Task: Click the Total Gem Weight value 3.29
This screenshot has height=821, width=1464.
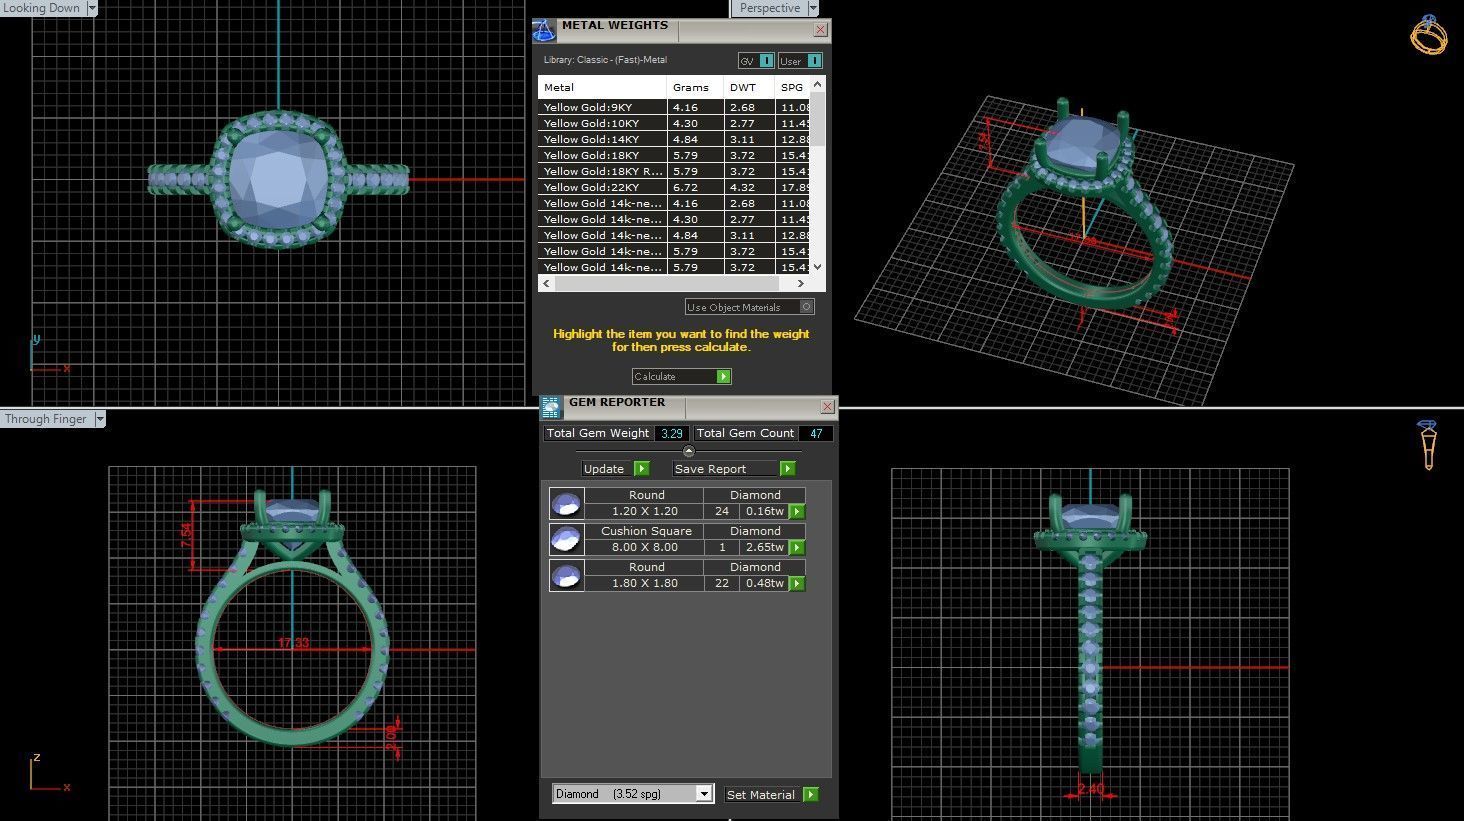Action: (x=672, y=433)
